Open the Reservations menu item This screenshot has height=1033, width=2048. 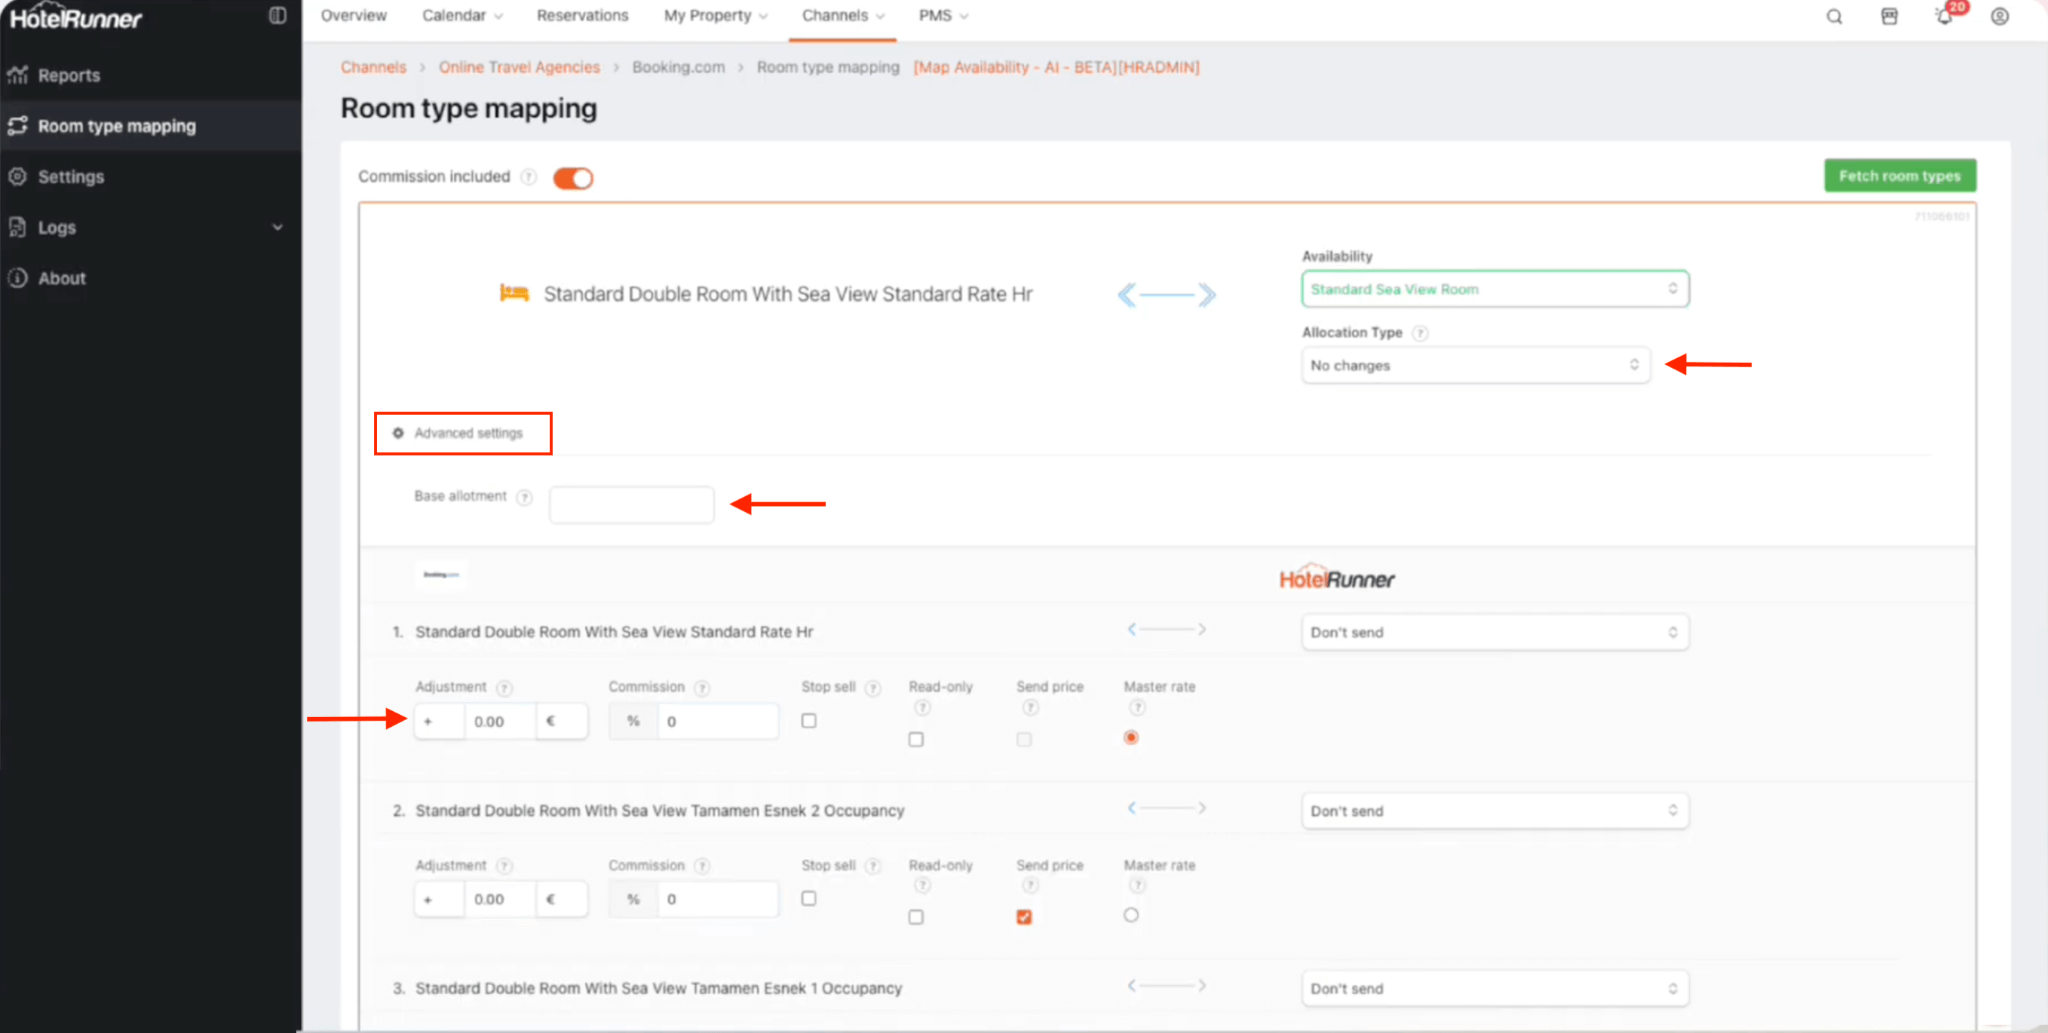(x=582, y=16)
